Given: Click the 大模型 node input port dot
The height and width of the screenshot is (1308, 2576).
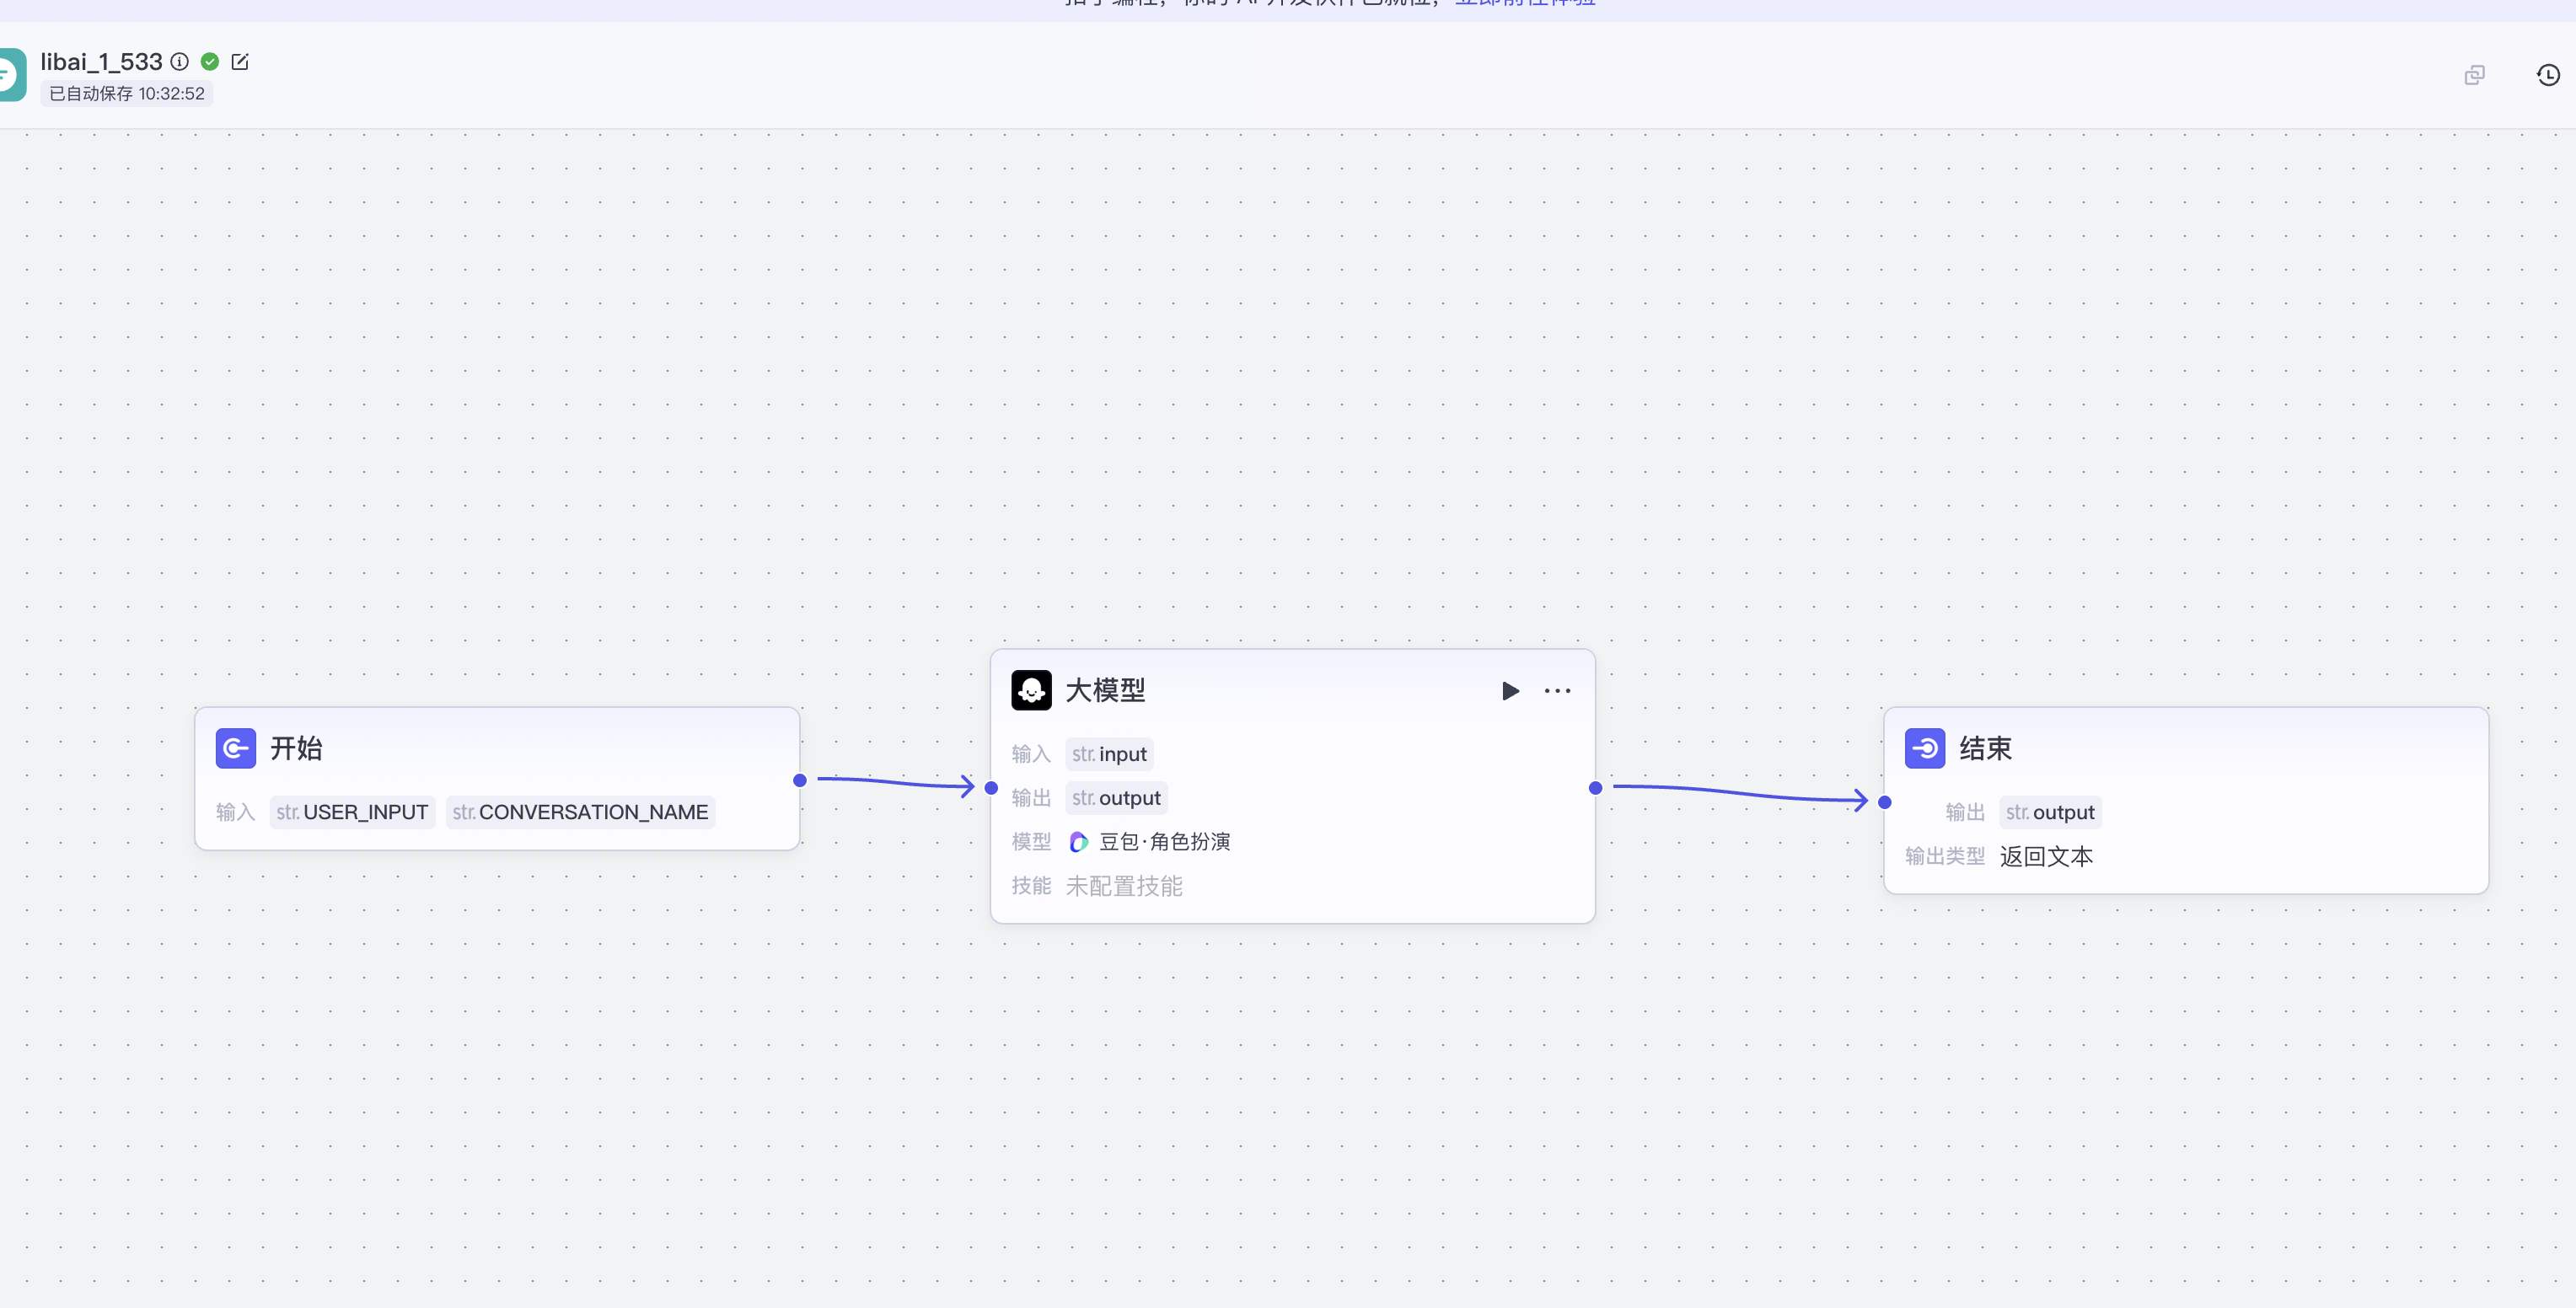Looking at the screenshot, I should (x=991, y=788).
